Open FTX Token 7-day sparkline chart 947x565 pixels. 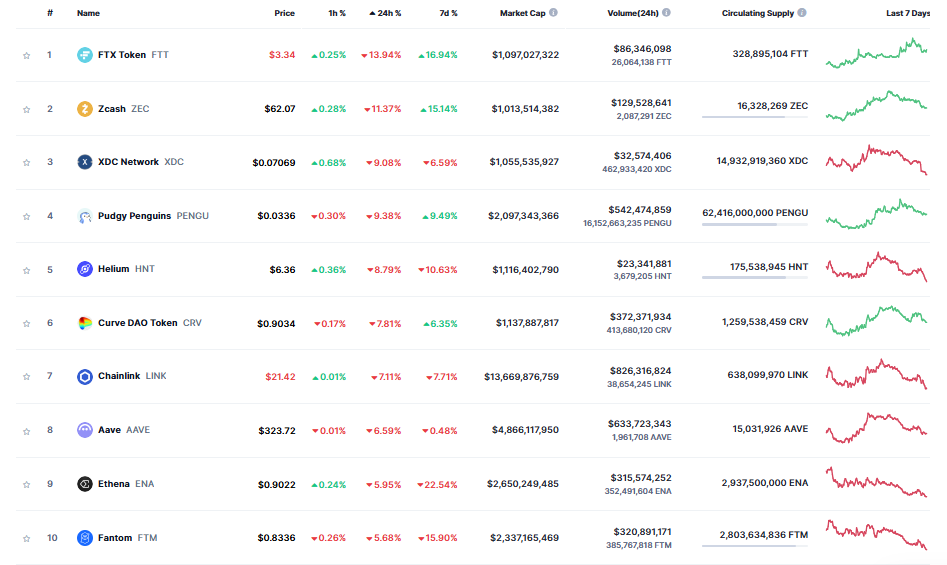coord(876,54)
